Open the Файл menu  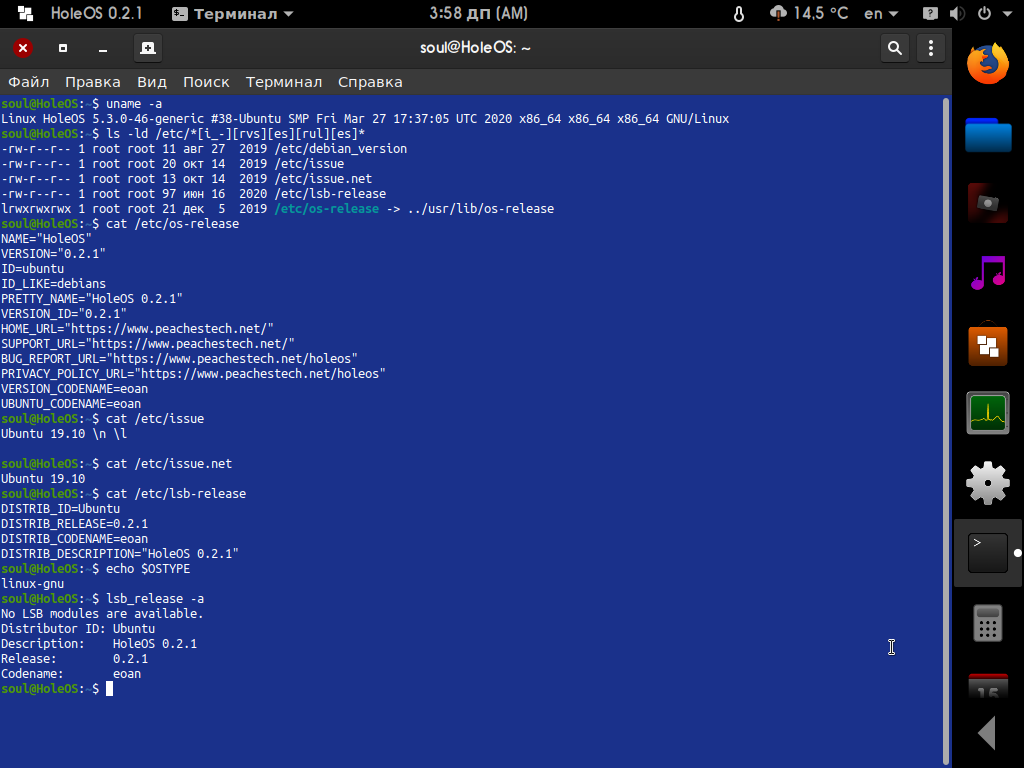pyautogui.click(x=29, y=82)
